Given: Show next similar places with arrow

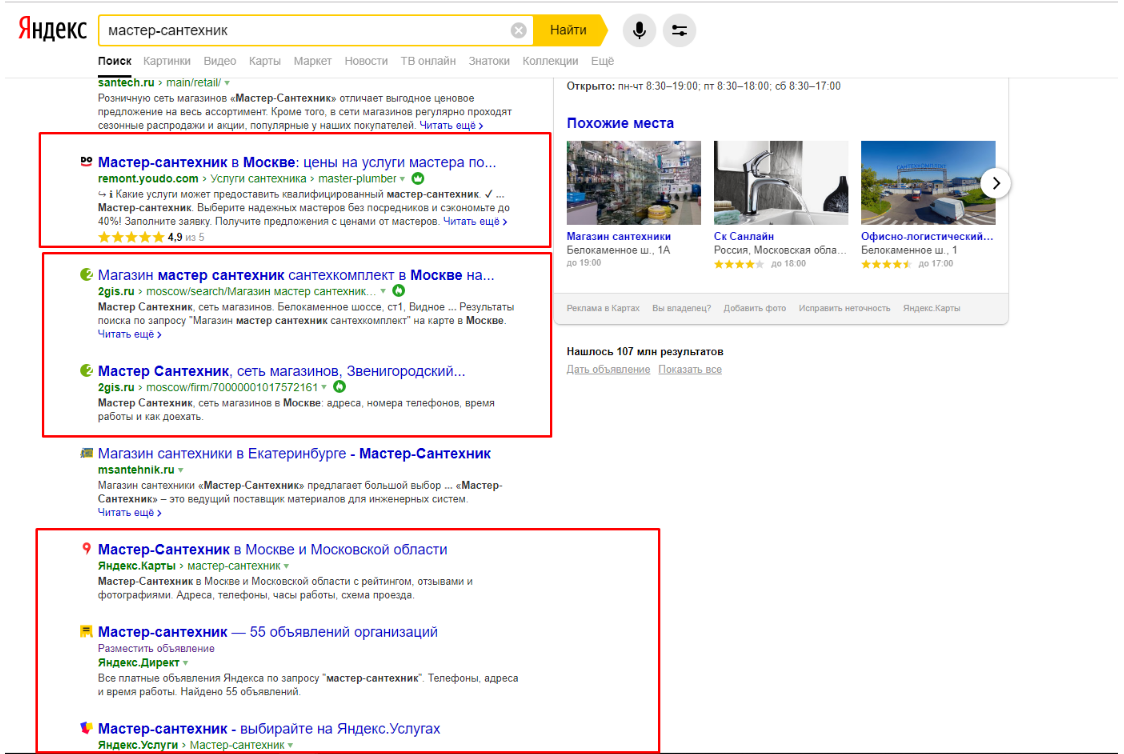Looking at the screenshot, I should click(x=996, y=183).
